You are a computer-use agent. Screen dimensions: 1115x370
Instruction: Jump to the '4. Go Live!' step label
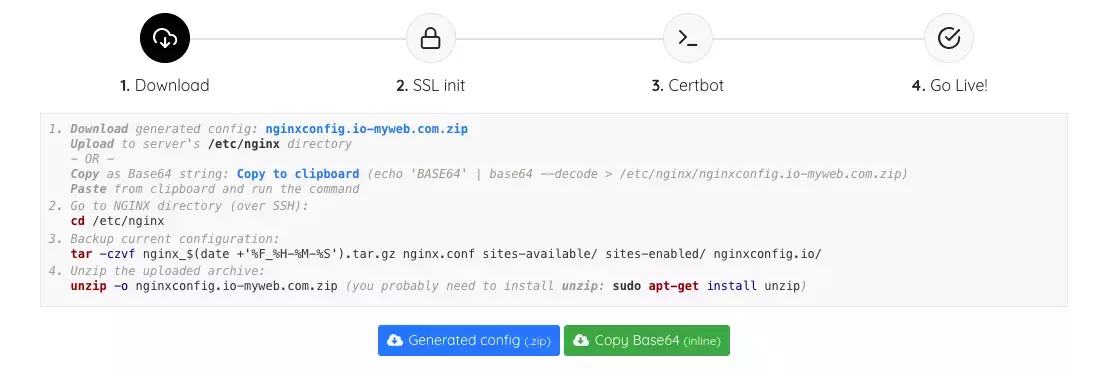[949, 85]
